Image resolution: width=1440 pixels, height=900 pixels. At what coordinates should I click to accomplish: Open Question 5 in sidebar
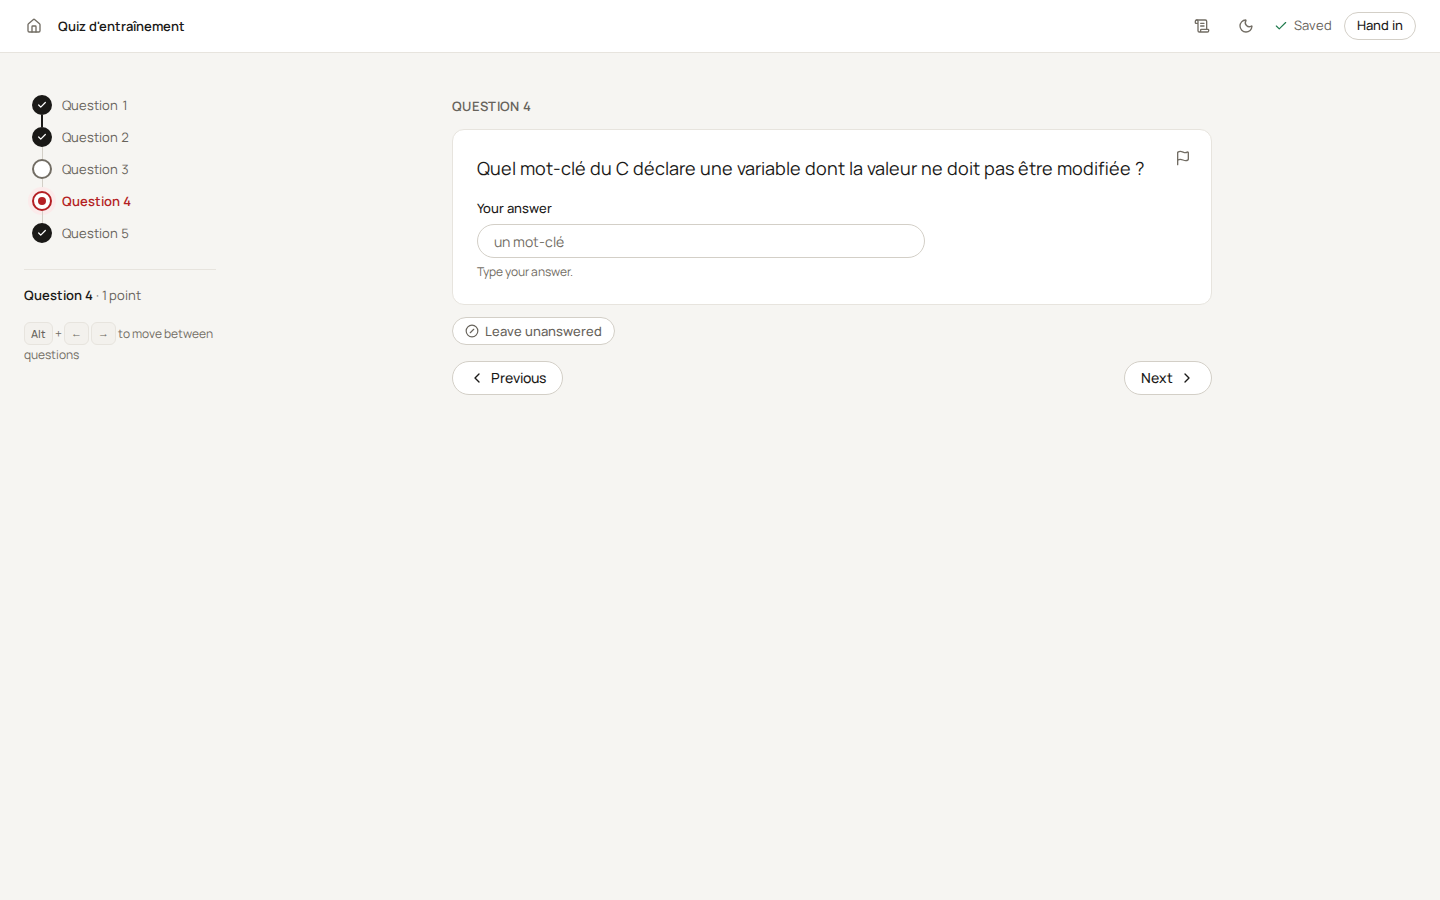tap(95, 233)
